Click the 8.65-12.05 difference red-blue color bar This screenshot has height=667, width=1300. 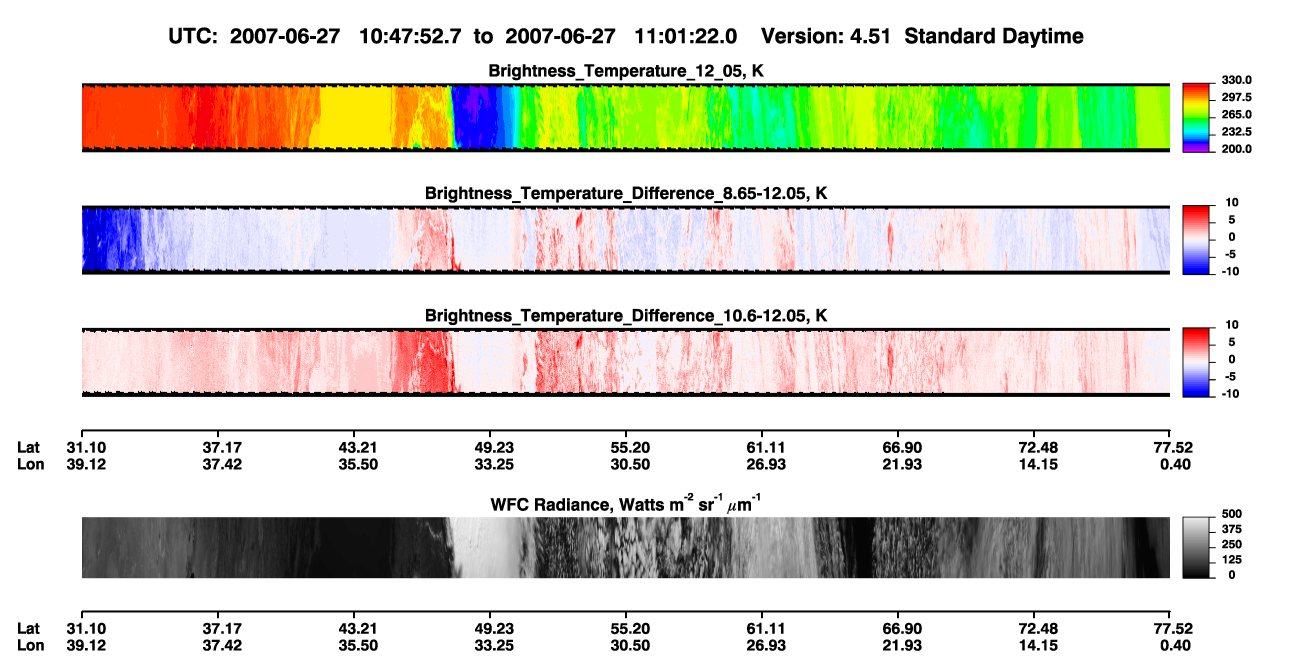pos(1195,238)
